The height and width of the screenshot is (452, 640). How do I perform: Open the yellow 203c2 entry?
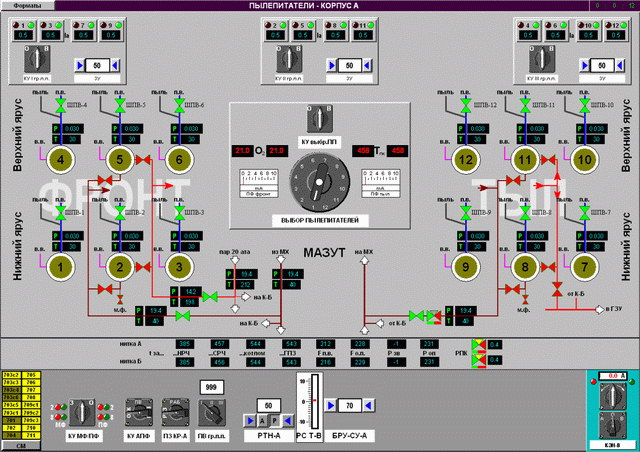click(x=11, y=375)
